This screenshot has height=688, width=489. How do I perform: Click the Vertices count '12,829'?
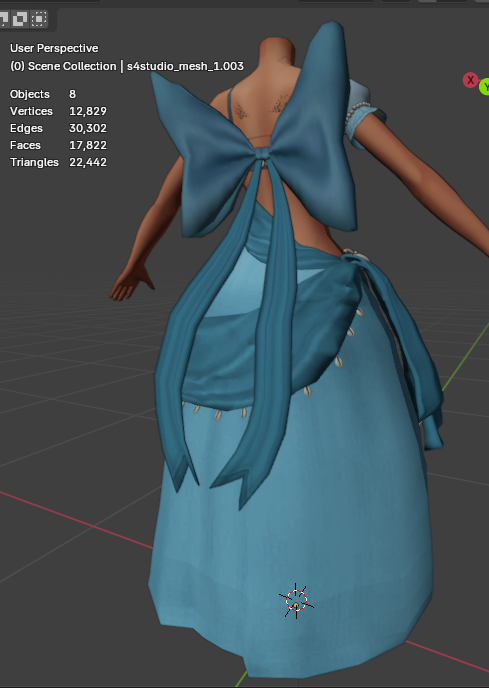[88, 111]
